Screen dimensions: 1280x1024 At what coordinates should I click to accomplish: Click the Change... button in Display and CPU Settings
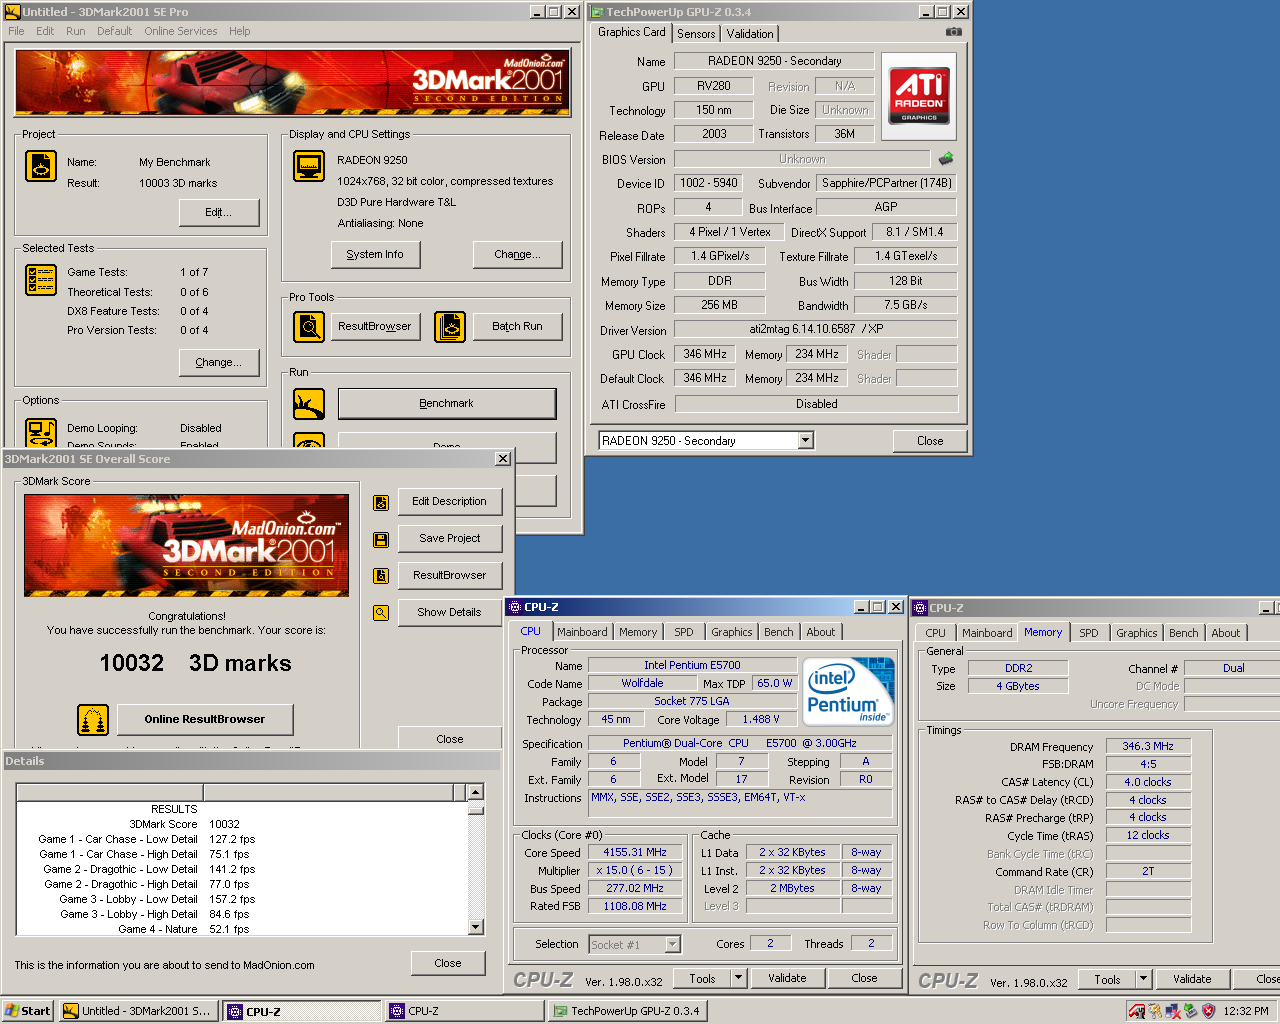pyautogui.click(x=517, y=255)
